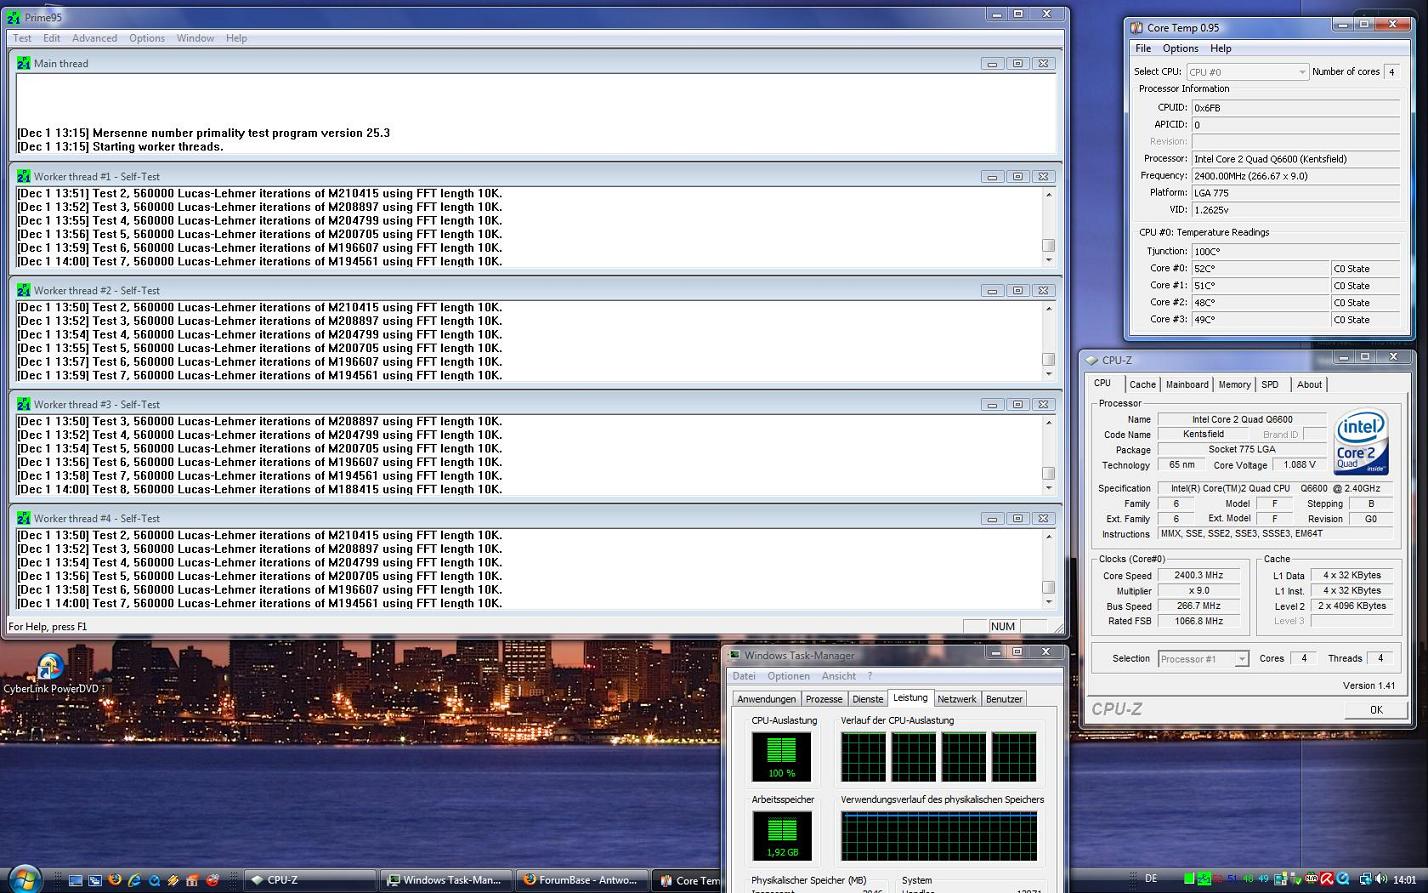Click the Main thread window icon
Image resolution: width=1428 pixels, height=893 pixels.
(24, 63)
